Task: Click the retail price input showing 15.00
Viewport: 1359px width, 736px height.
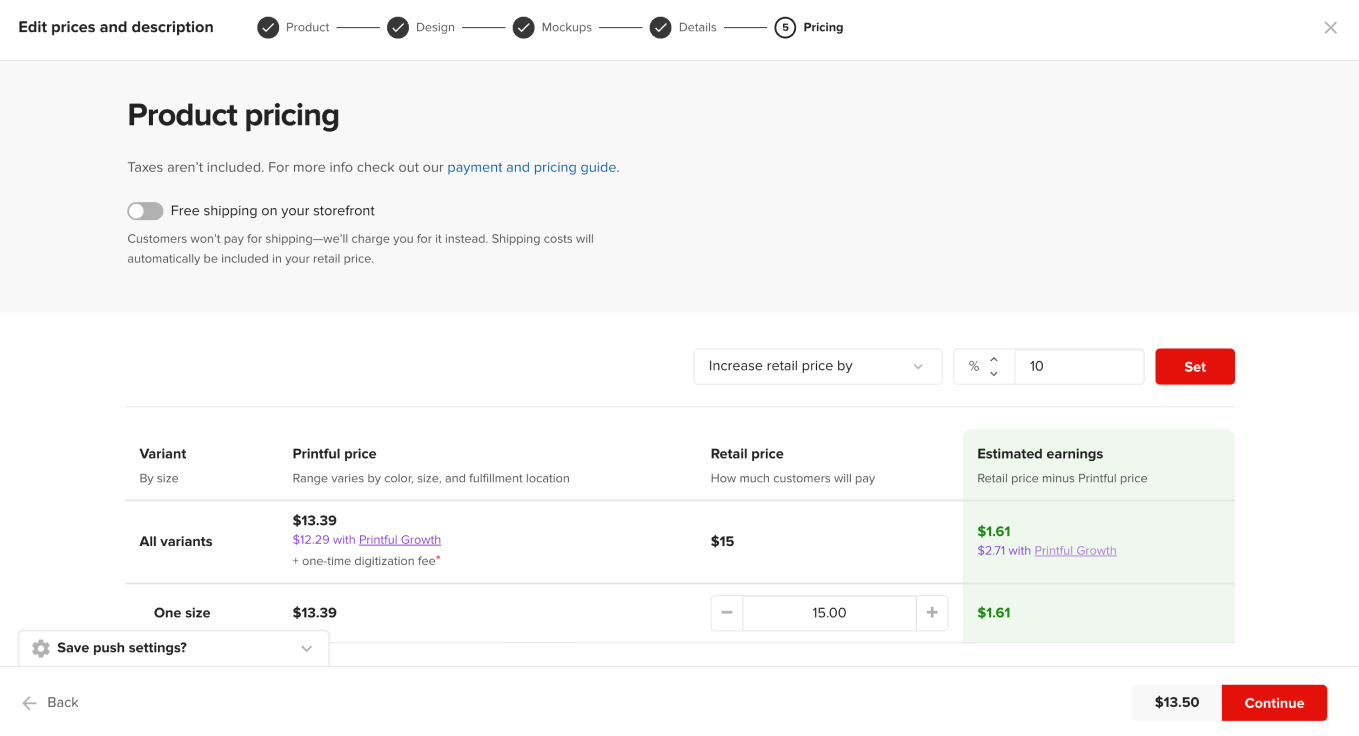Action: (829, 612)
